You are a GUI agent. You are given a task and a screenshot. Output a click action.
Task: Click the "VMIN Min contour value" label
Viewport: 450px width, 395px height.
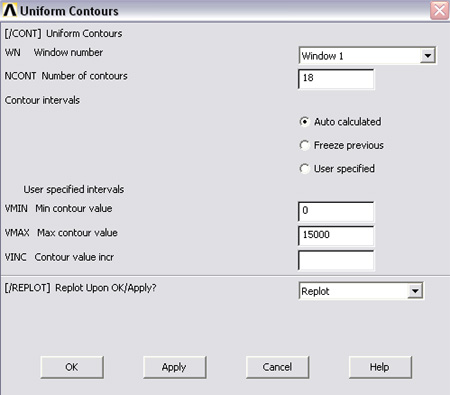tap(58, 209)
